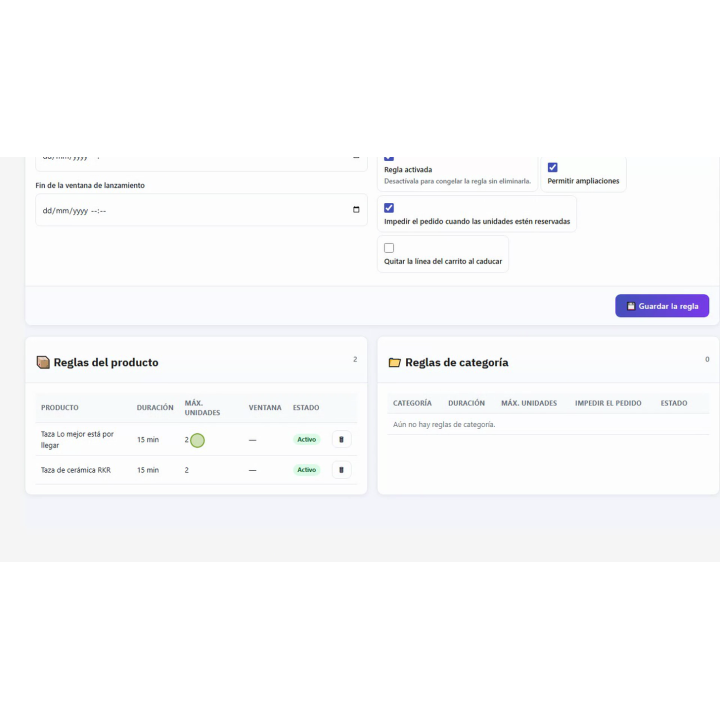This screenshot has width=720, height=720.
Task: Click the Estado column header in category rules
Action: point(674,403)
